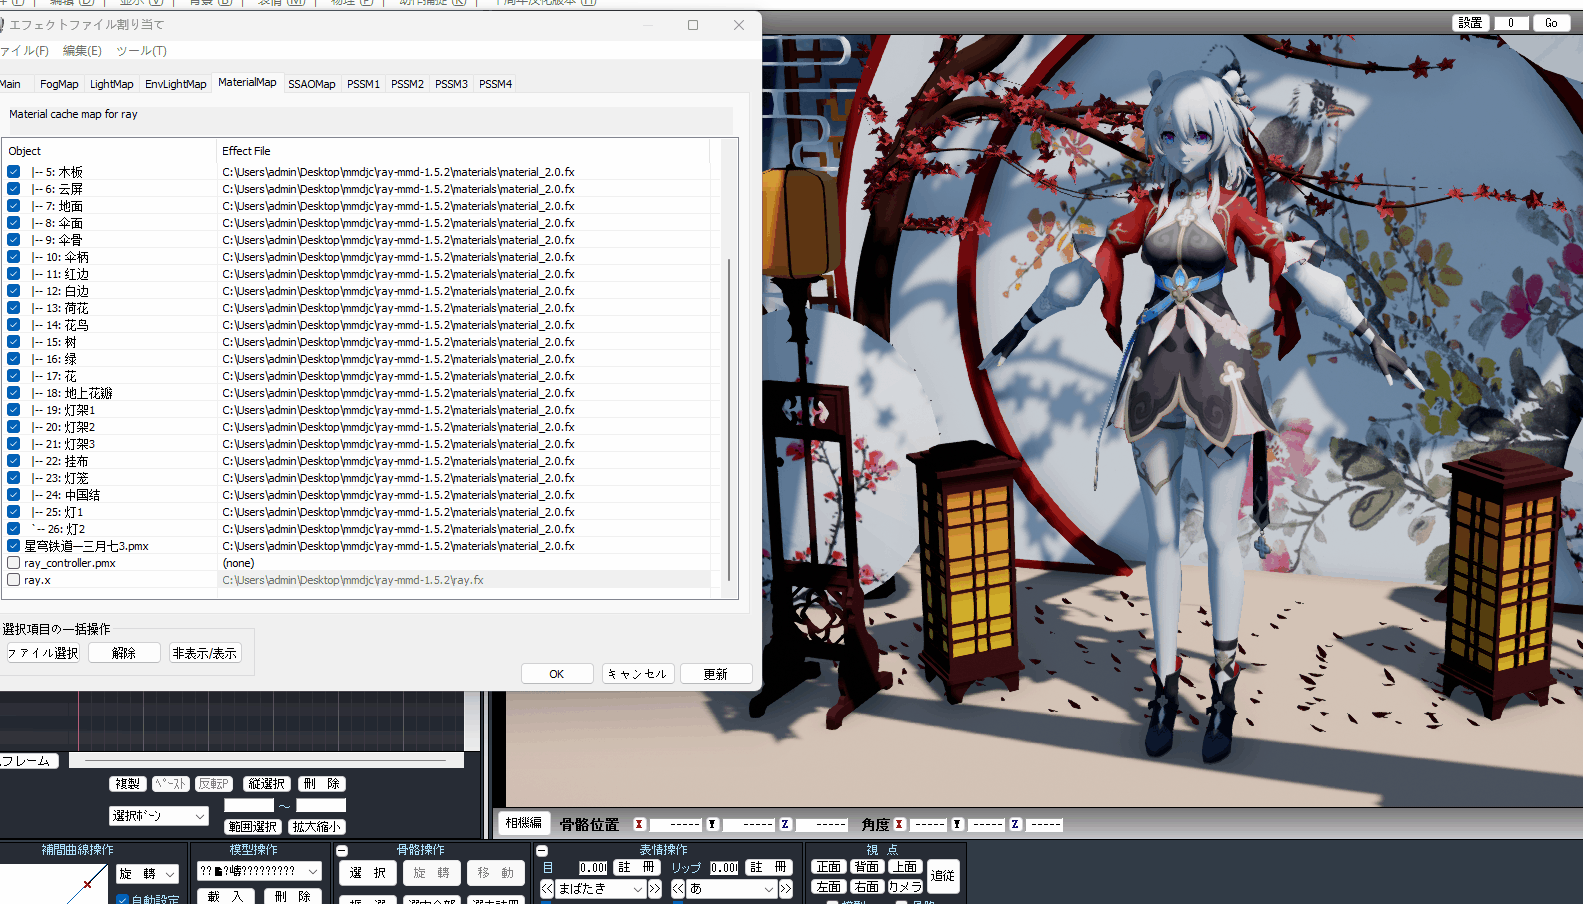Click the OK button
Image resolution: width=1583 pixels, height=904 pixels.
(x=557, y=674)
